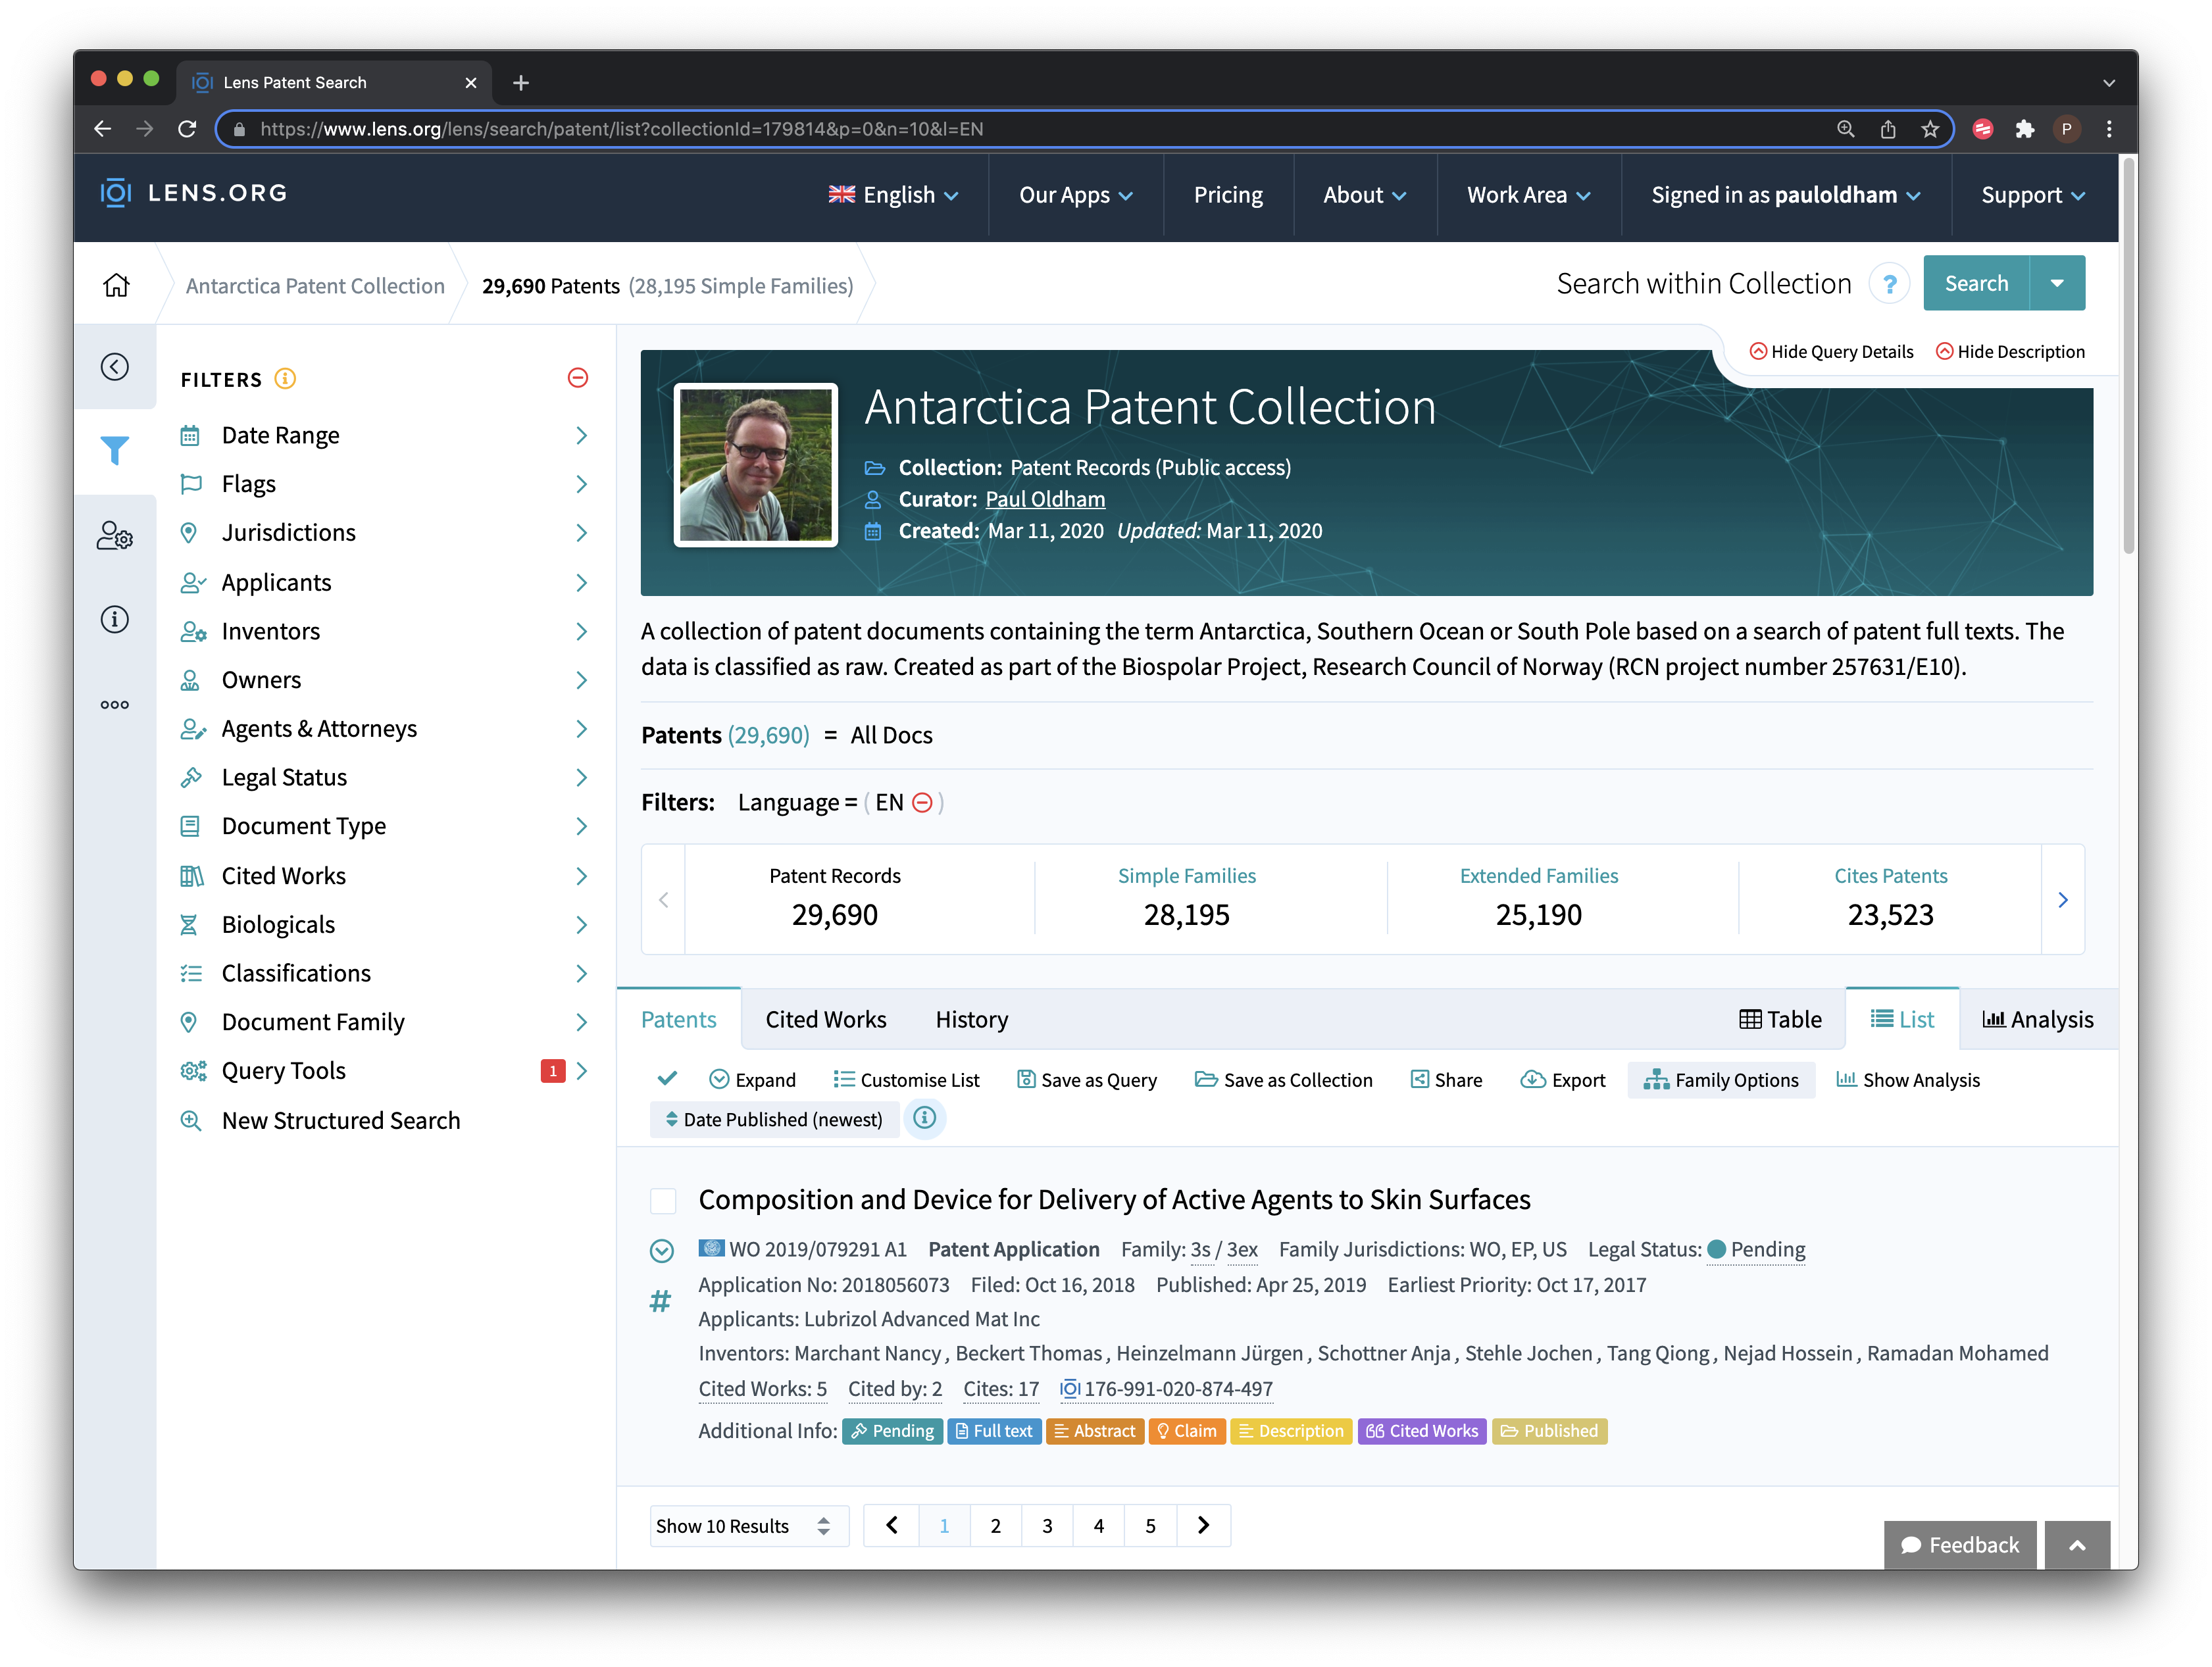Screen dimensions: 2212x1667
Task: Open the Paul Oldham curator link
Action: pyautogui.click(x=1045, y=499)
